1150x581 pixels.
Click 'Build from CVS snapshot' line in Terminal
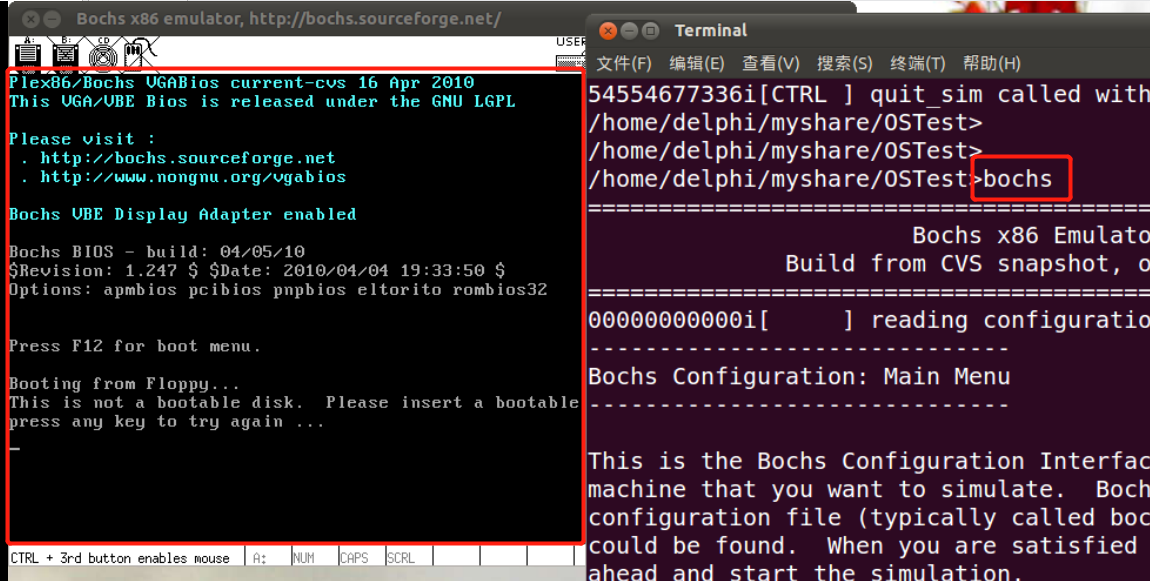[967, 263]
